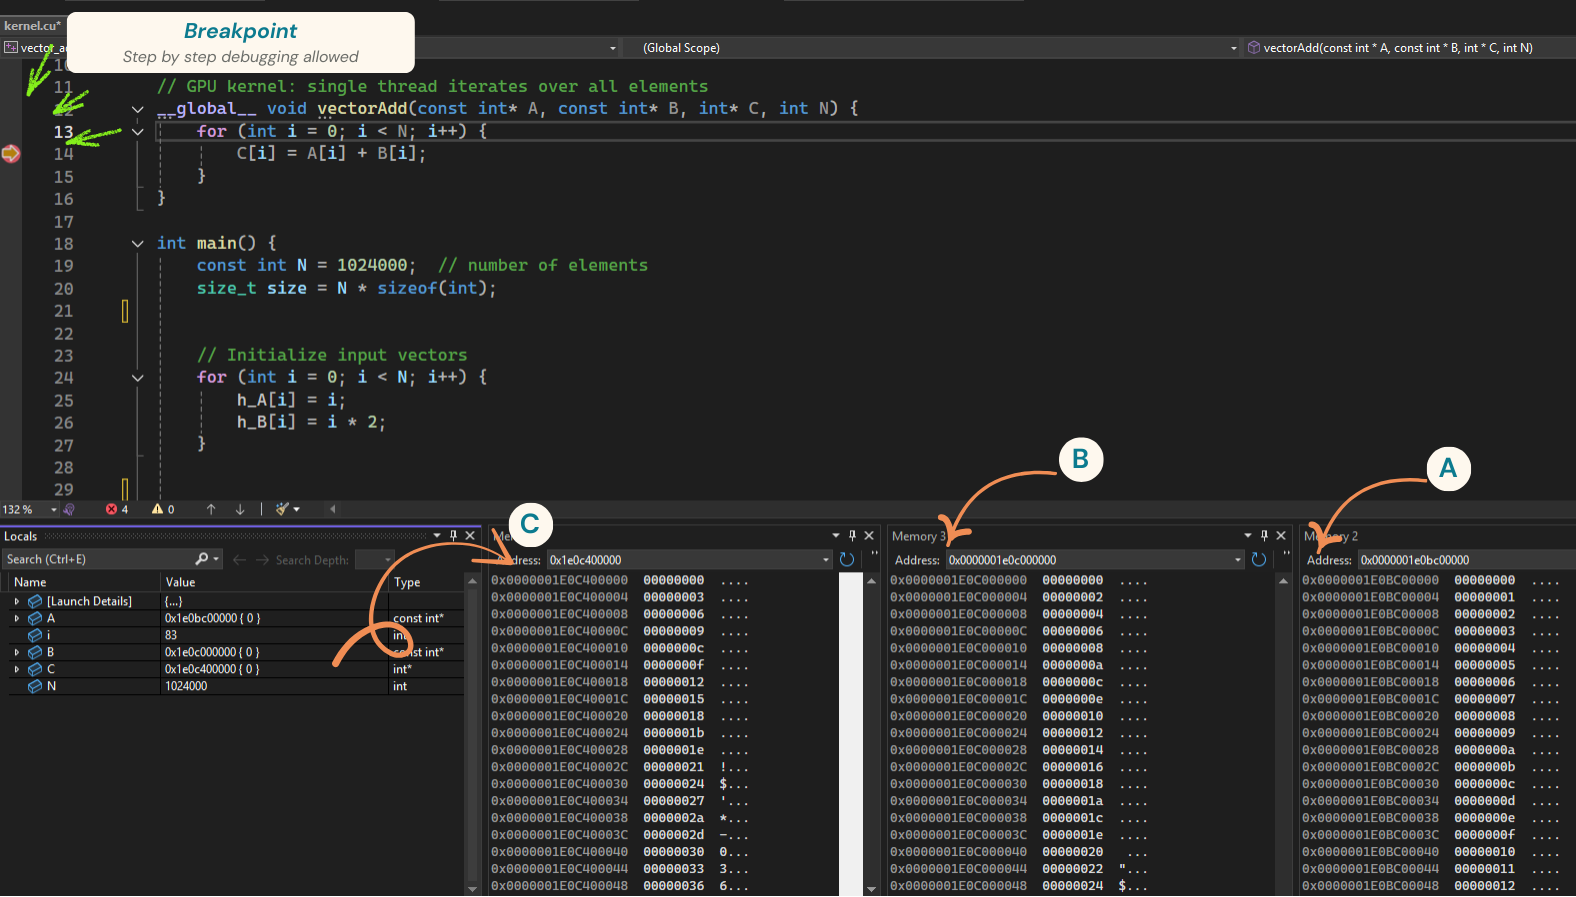Click the breakpoint arrow marker on line 14
This screenshot has width=1576, height=897.
pos(11,154)
